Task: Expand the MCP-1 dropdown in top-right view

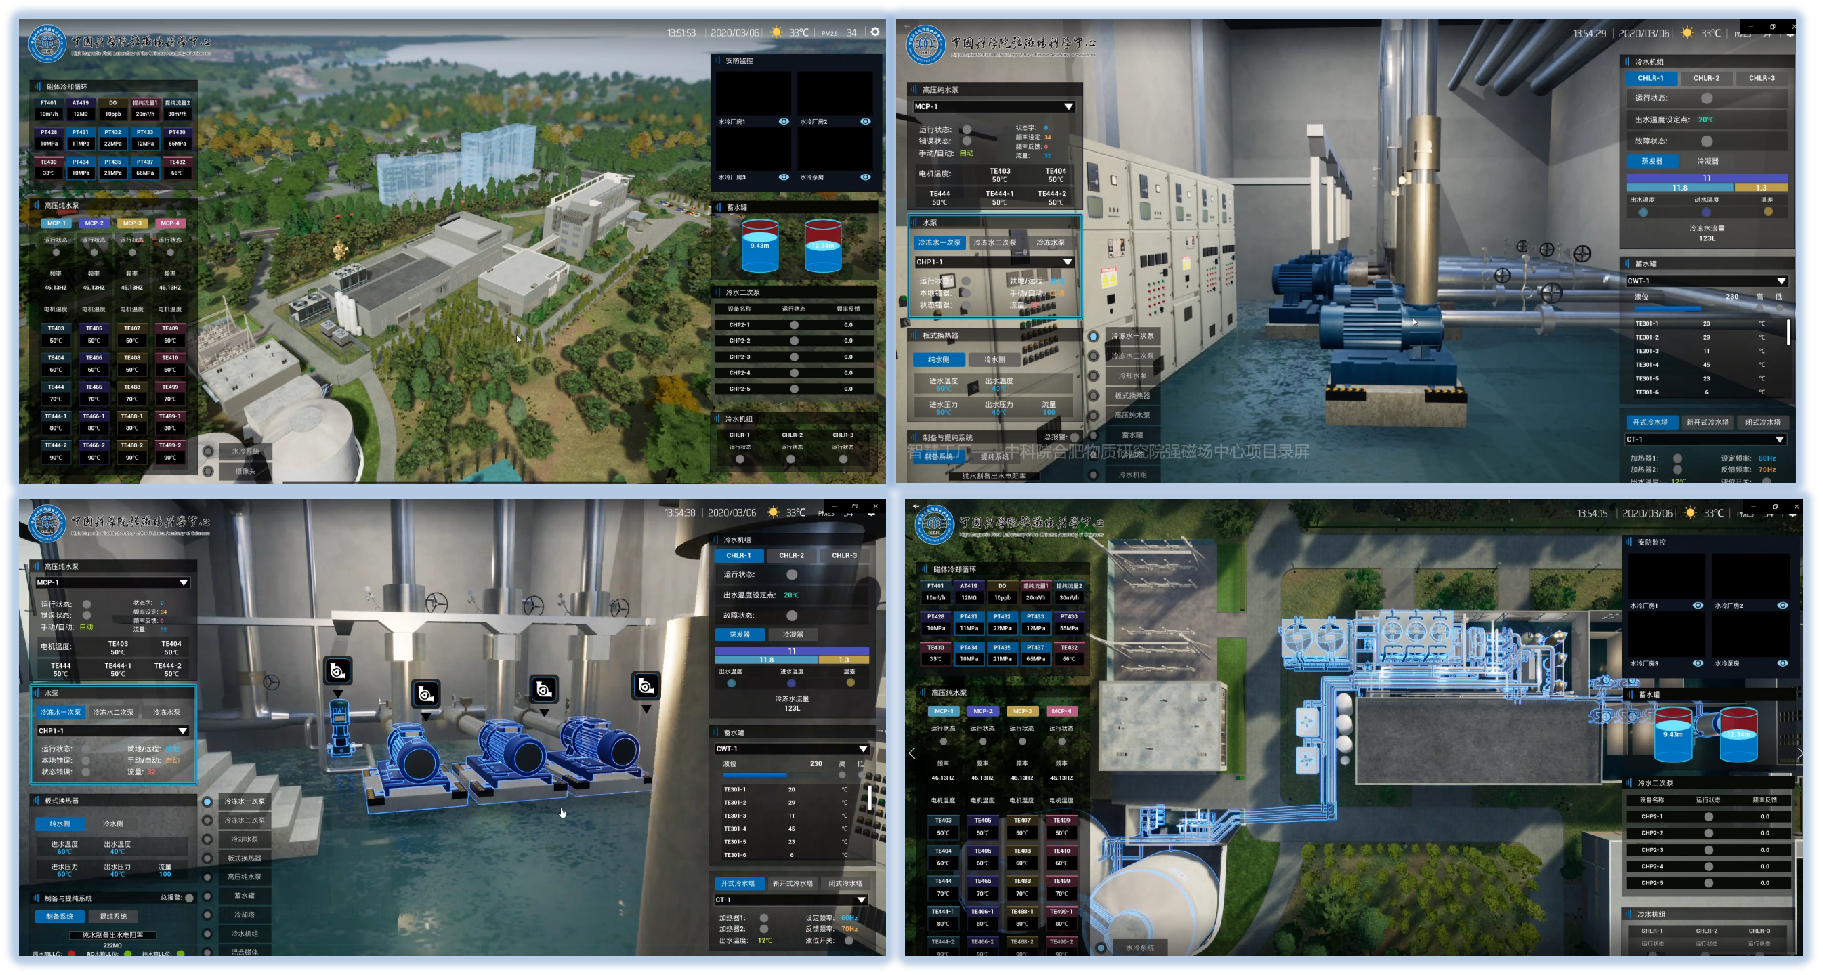Action: tap(1068, 107)
